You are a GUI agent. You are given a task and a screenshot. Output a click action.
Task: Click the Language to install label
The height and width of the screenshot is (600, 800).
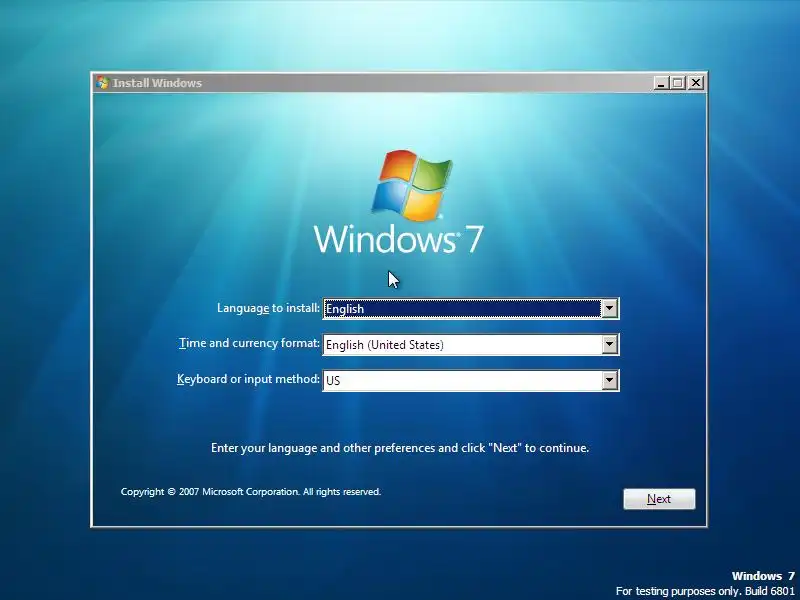[x=268, y=308]
